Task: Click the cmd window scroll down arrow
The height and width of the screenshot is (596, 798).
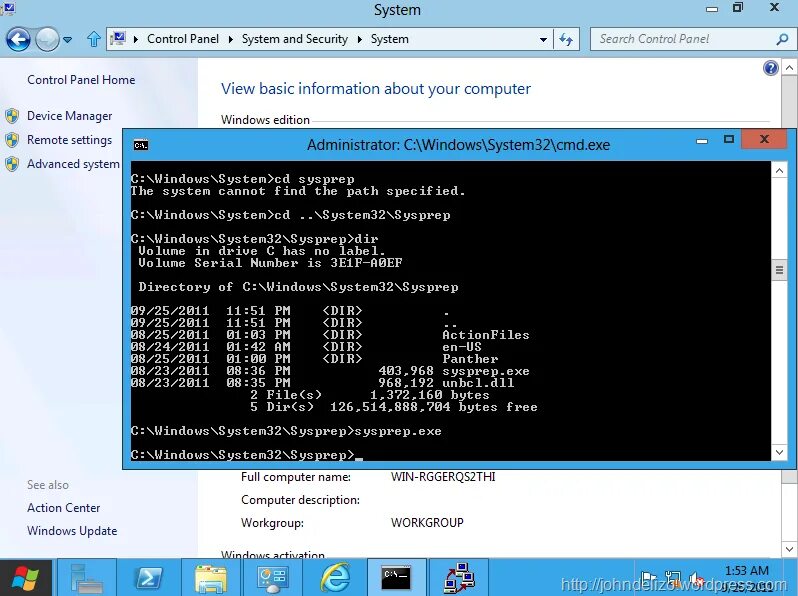Action: coord(779,452)
